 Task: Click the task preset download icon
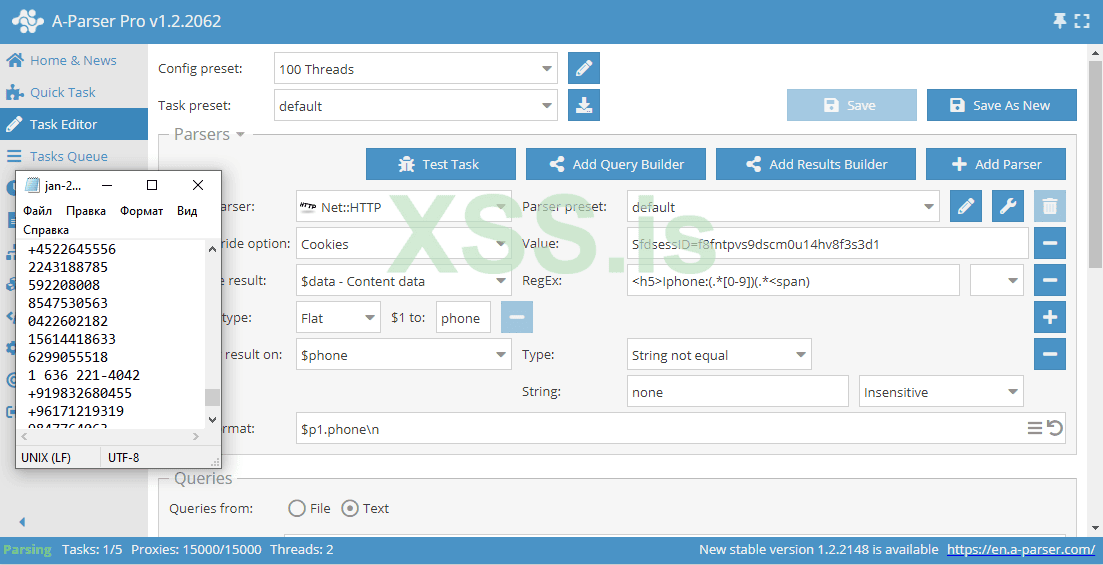584,106
